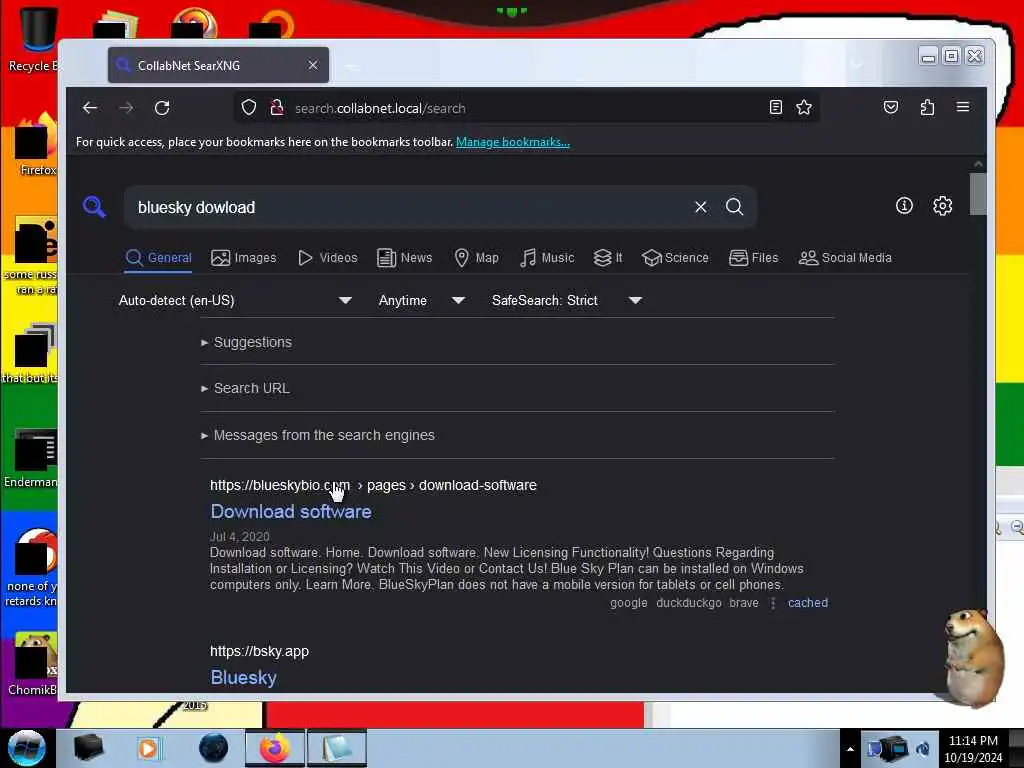Switch to the Files category
The image size is (1024, 768).
point(754,258)
